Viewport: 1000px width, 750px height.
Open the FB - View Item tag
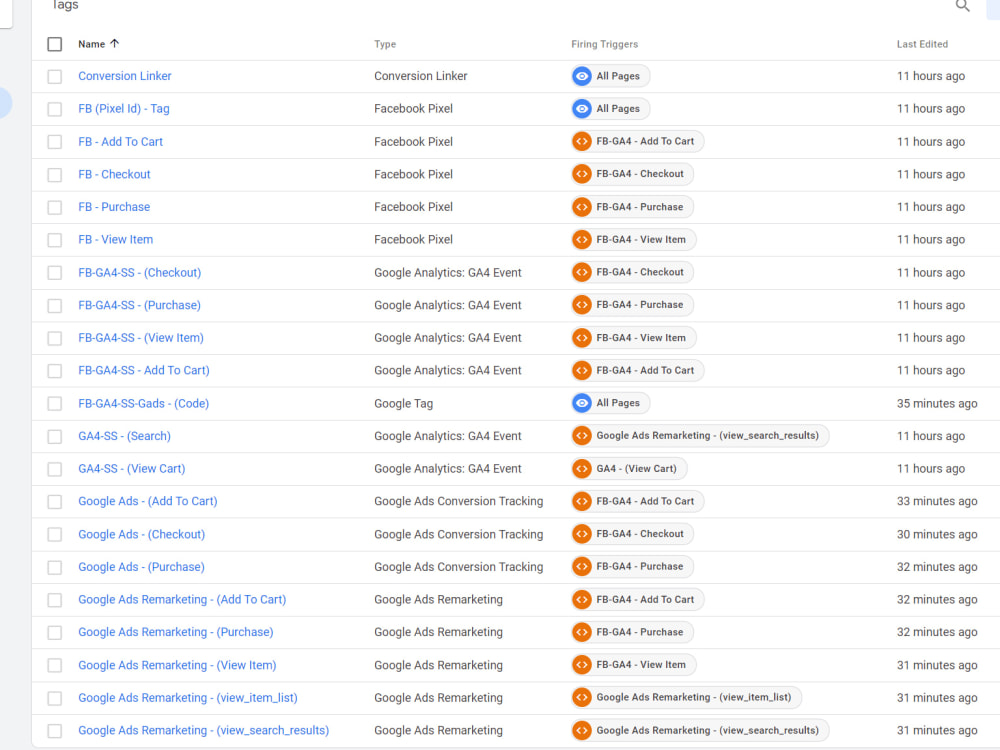tap(115, 239)
